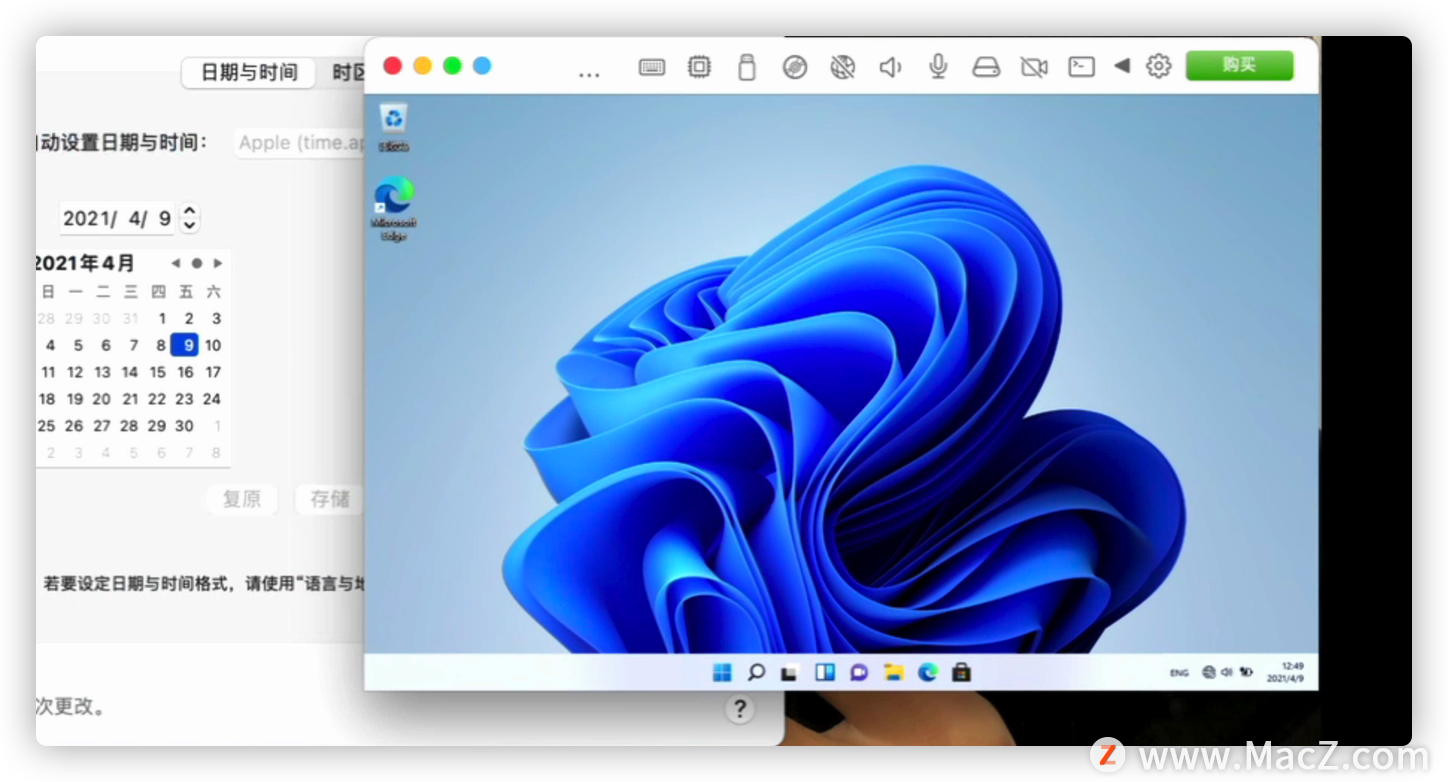Open Microsoft Store on the Windows taskbar
Screen dimensions: 1448x782
coord(961,673)
